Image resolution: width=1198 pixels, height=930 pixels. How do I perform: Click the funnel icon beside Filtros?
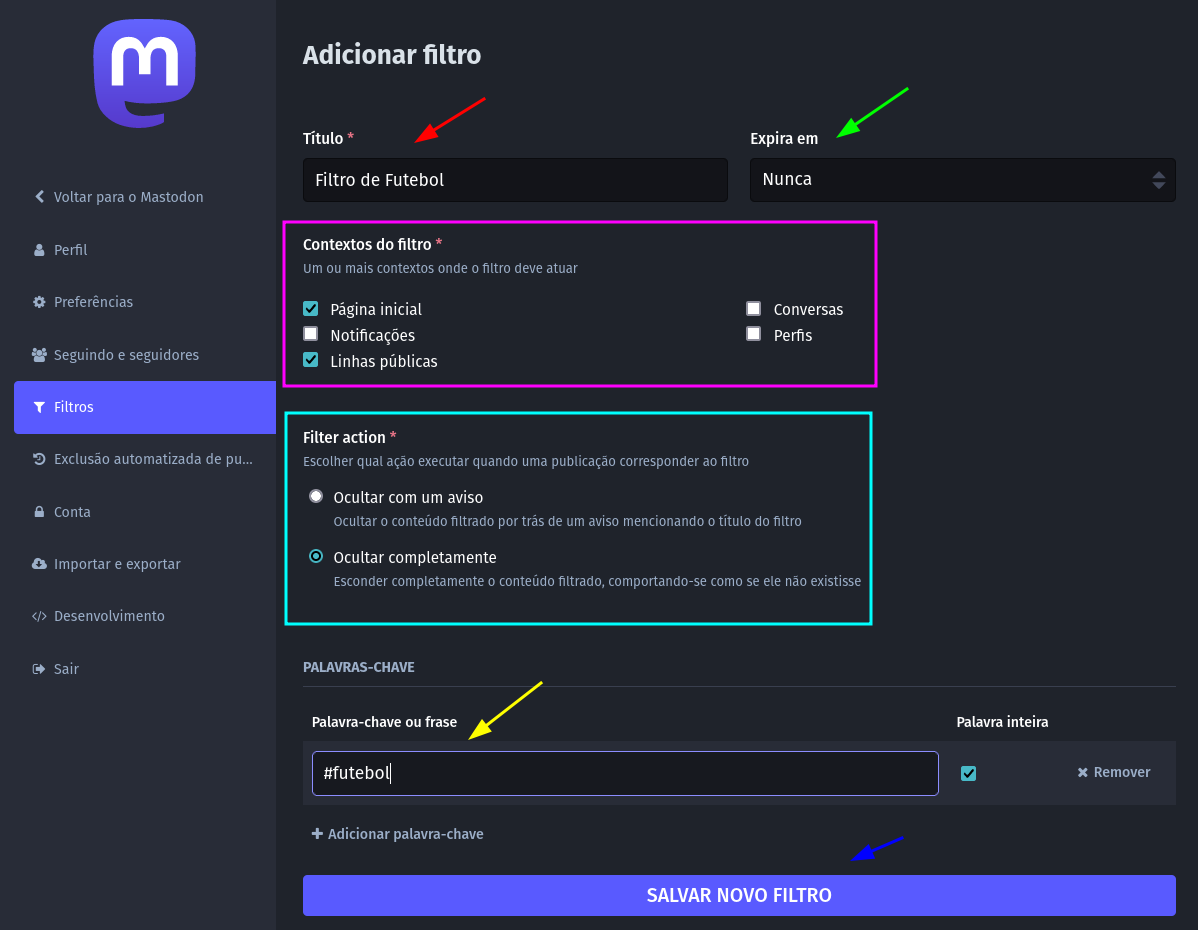39,407
